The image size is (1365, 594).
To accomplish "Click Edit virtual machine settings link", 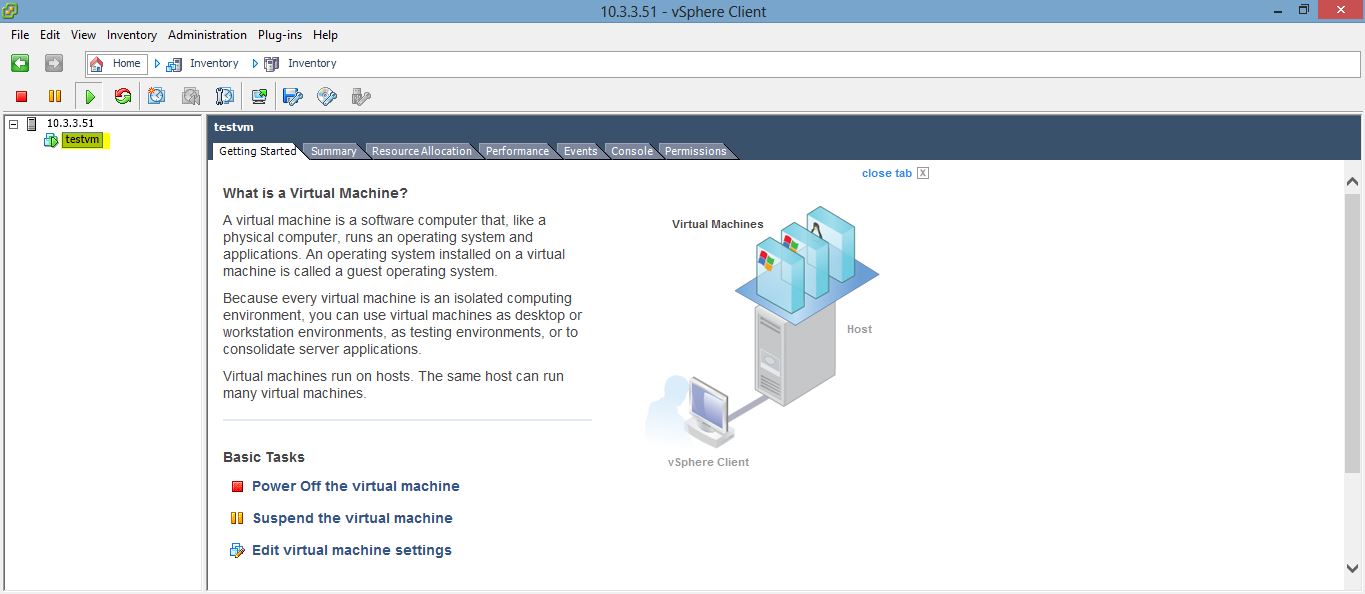I will [351, 549].
